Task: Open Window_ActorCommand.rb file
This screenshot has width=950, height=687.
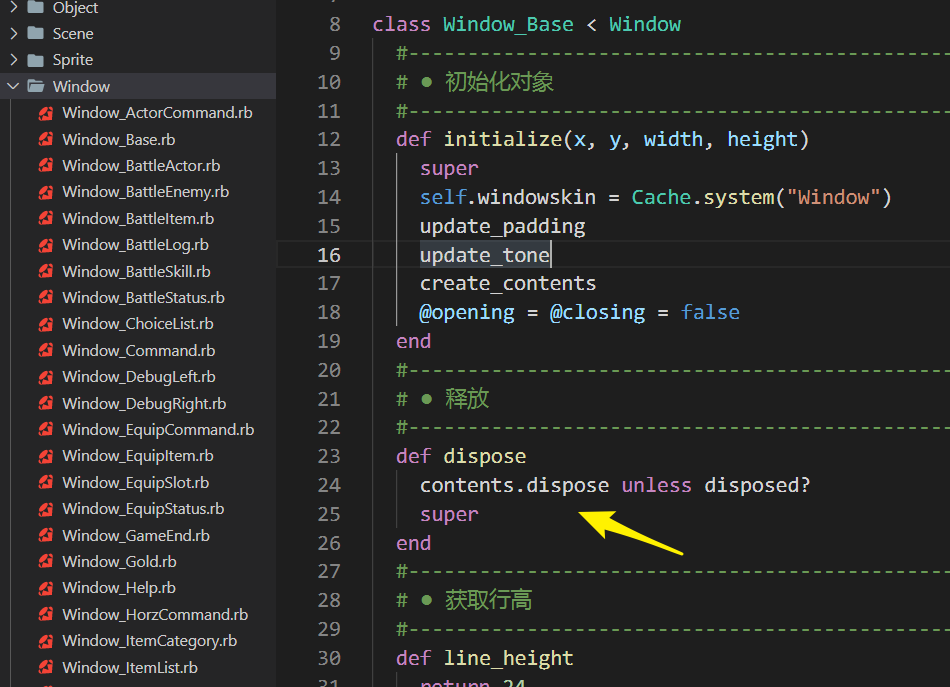Action: pos(157,113)
